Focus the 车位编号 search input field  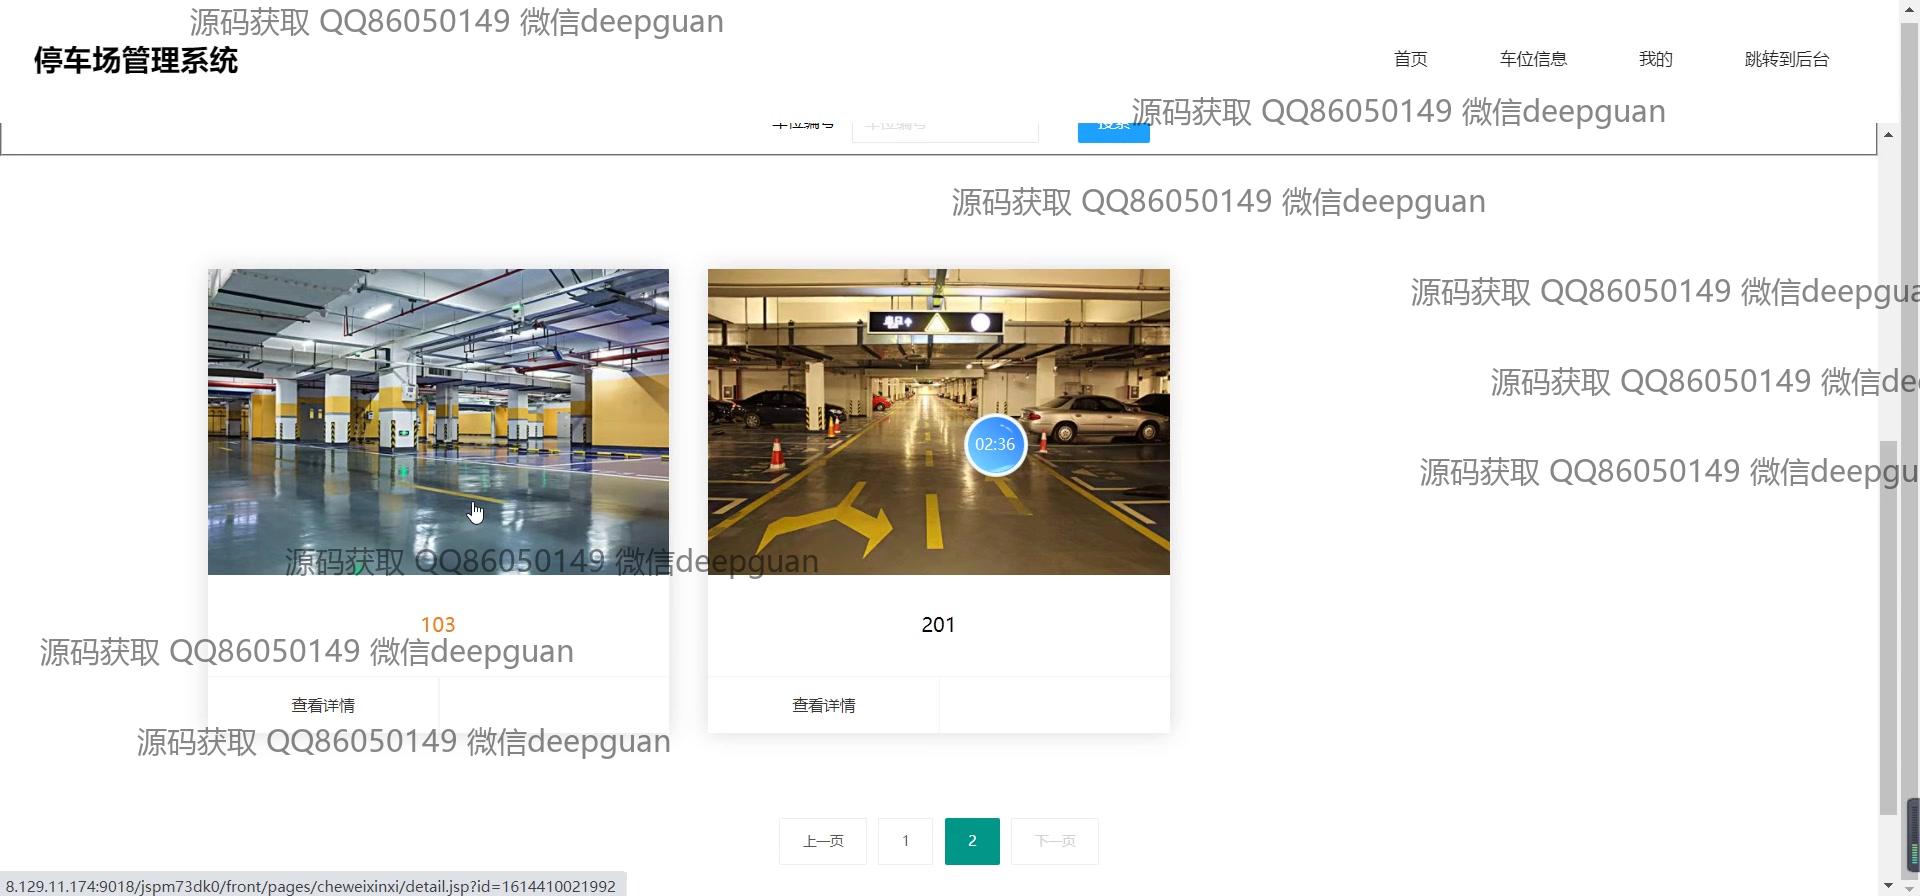944,129
